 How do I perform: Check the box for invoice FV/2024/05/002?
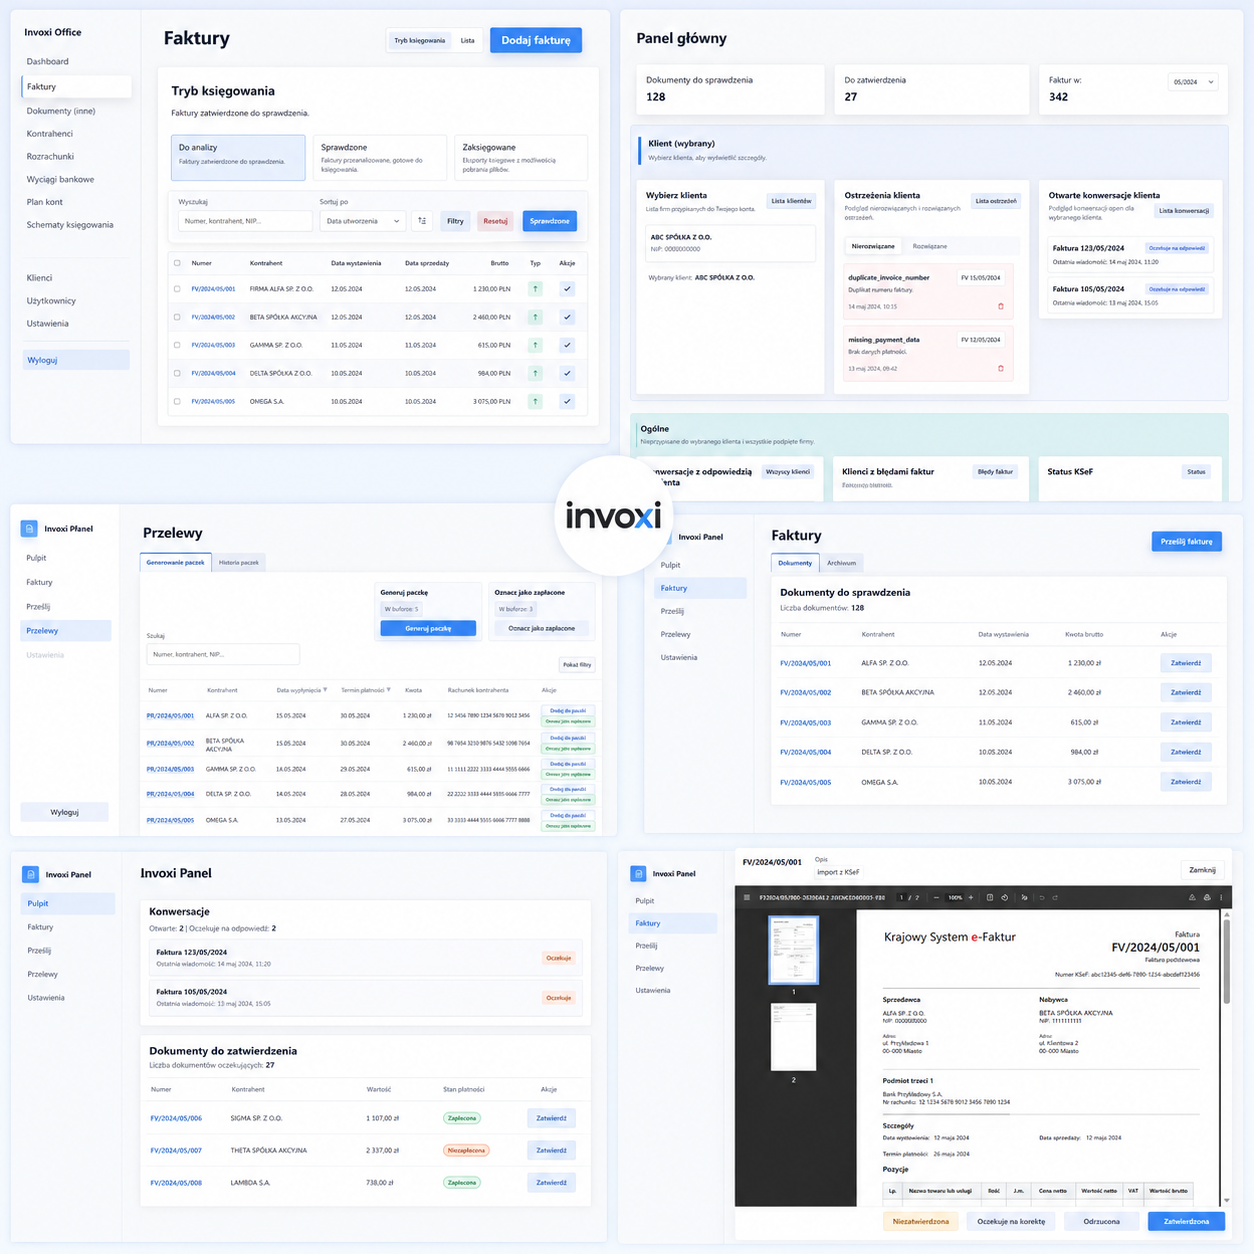point(178,317)
